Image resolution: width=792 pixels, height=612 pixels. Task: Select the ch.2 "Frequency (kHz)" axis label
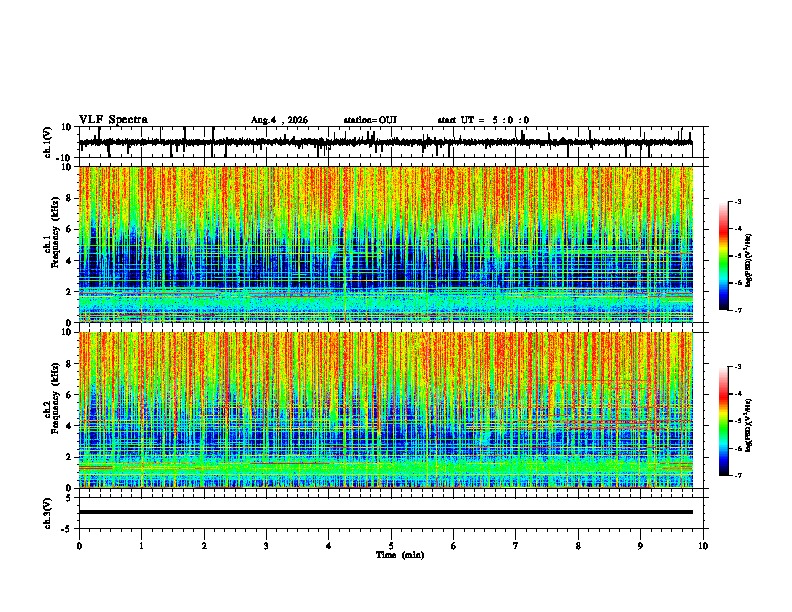(x=55, y=398)
